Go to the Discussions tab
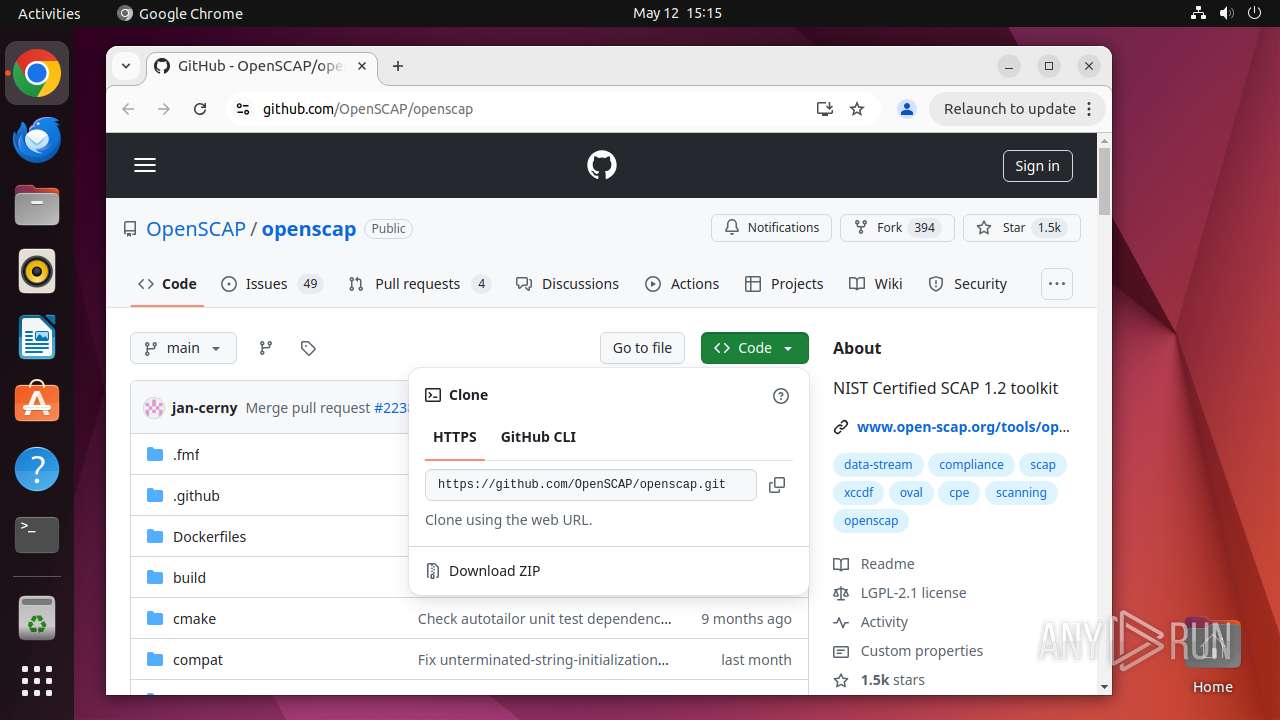Image resolution: width=1280 pixels, height=720 pixels. coord(567,284)
